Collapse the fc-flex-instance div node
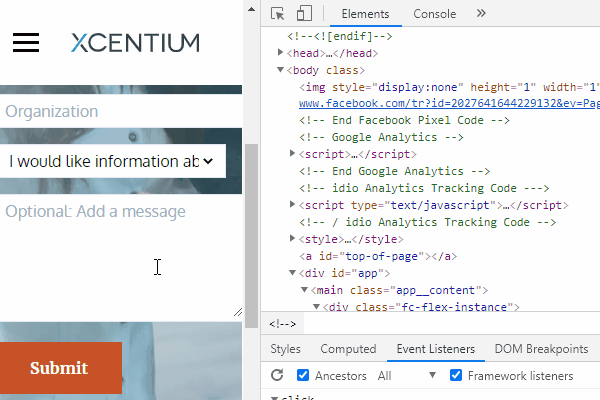Screen dimensions: 600x400 click(316, 307)
